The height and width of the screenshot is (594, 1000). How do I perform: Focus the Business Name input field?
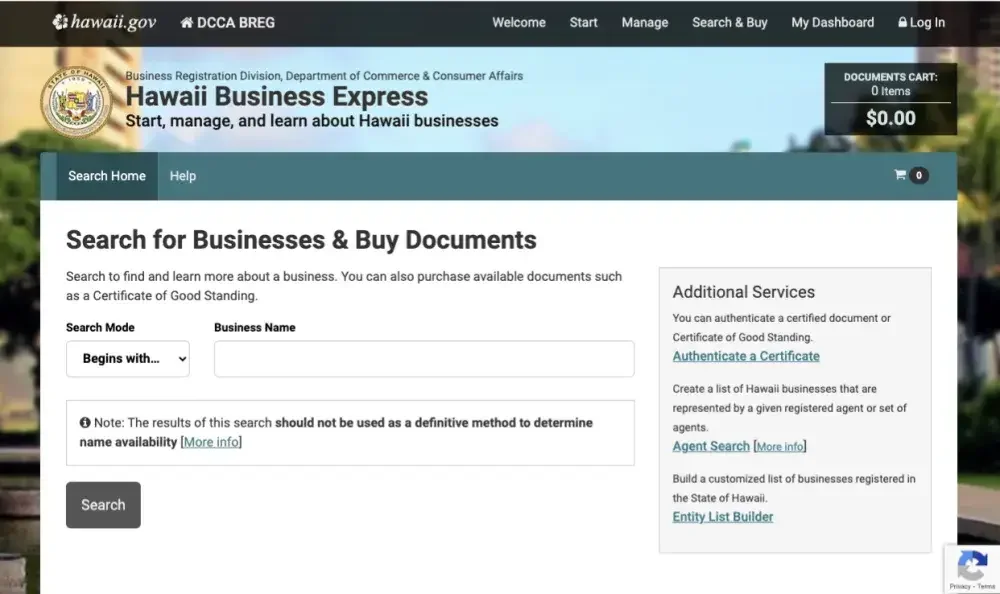pyautogui.click(x=424, y=359)
